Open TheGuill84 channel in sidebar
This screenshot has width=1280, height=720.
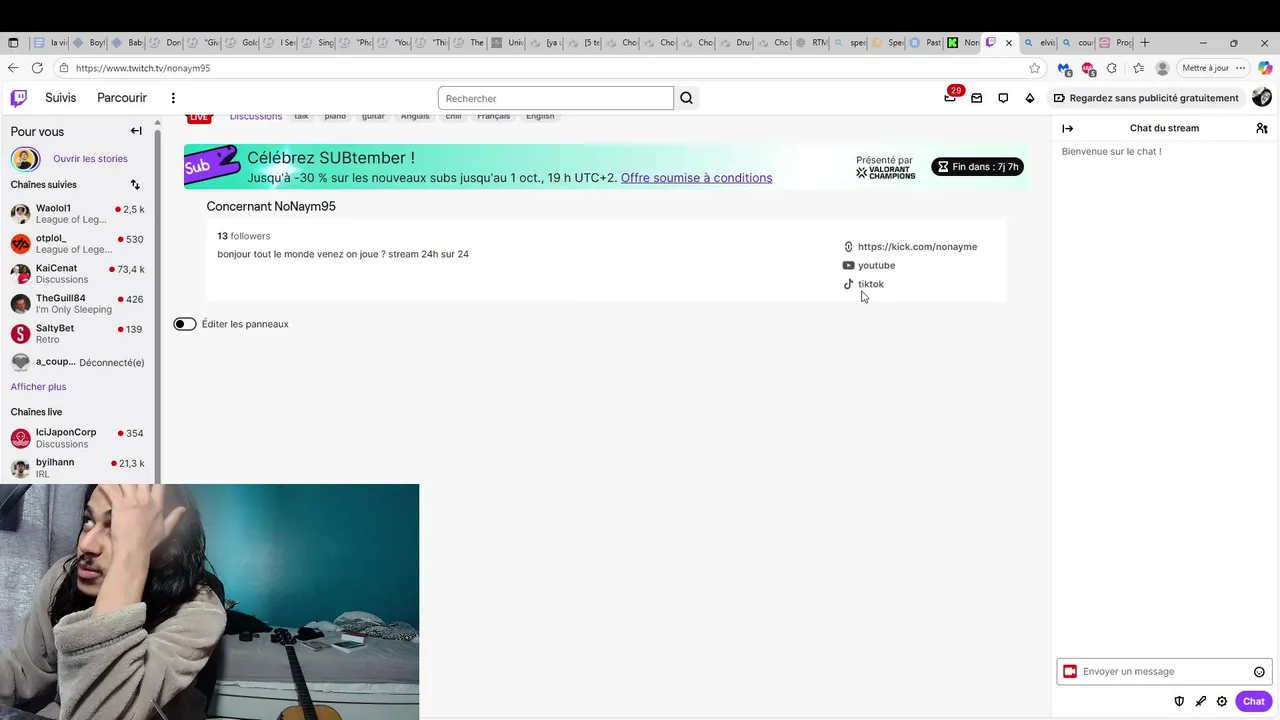click(78, 304)
